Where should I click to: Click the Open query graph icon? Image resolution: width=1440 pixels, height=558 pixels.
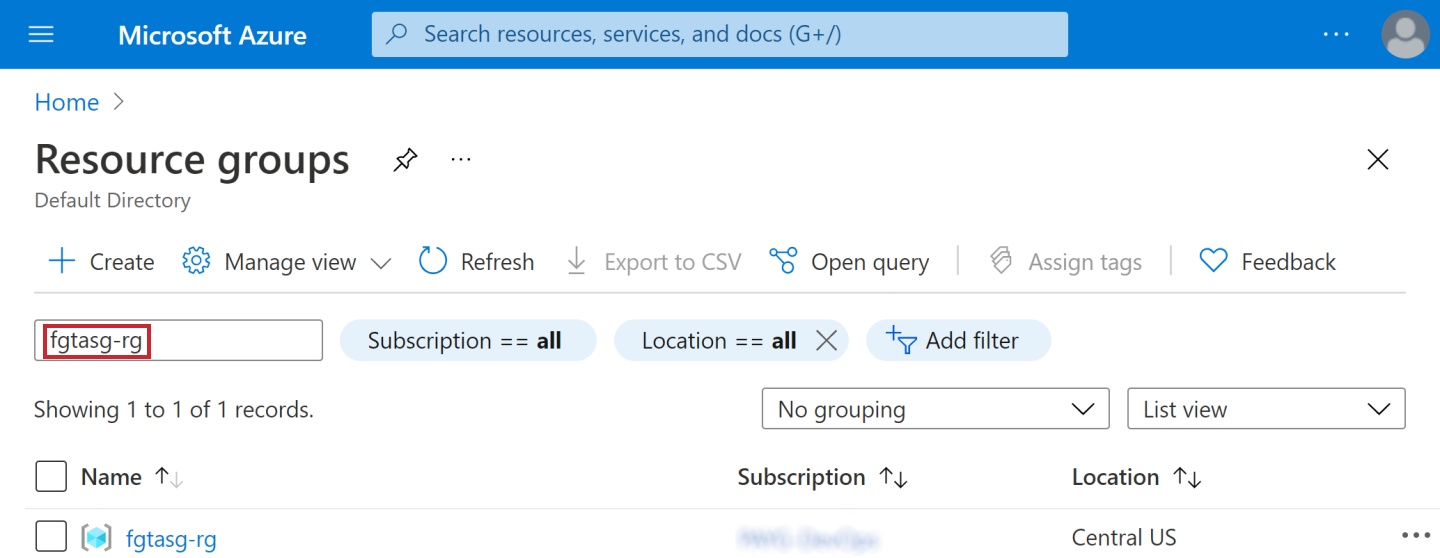(x=783, y=262)
